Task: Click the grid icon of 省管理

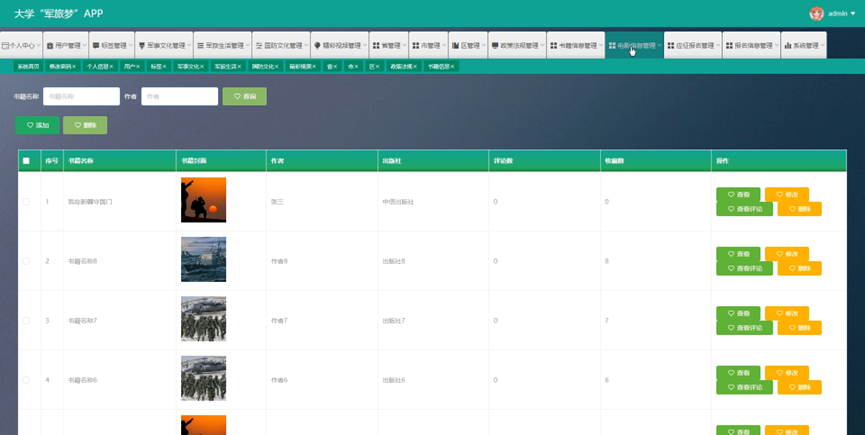Action: click(376, 46)
